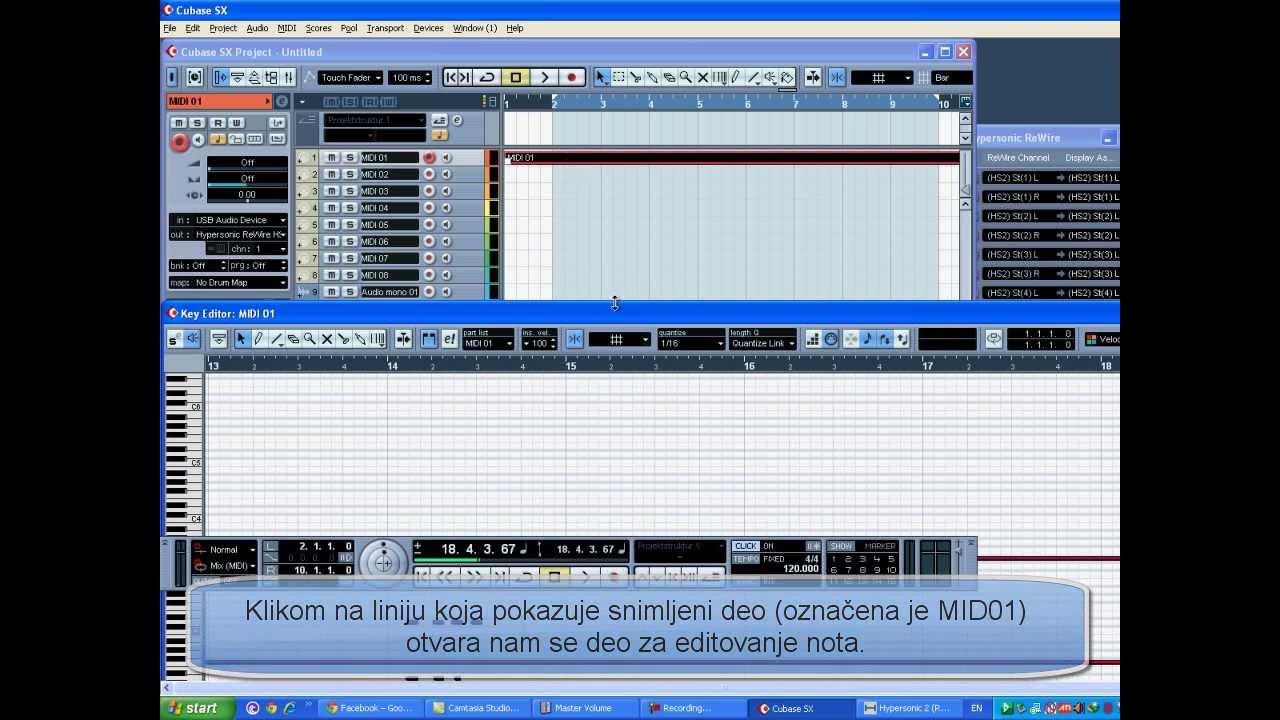Viewport: 1280px width, 720px height.
Task: Open Mixer button in Project toolbar
Action: [289, 77]
